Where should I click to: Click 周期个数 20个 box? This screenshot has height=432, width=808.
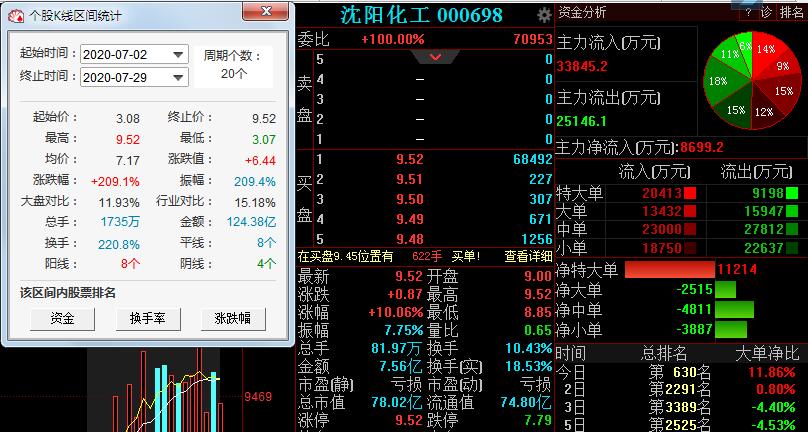click(233, 65)
